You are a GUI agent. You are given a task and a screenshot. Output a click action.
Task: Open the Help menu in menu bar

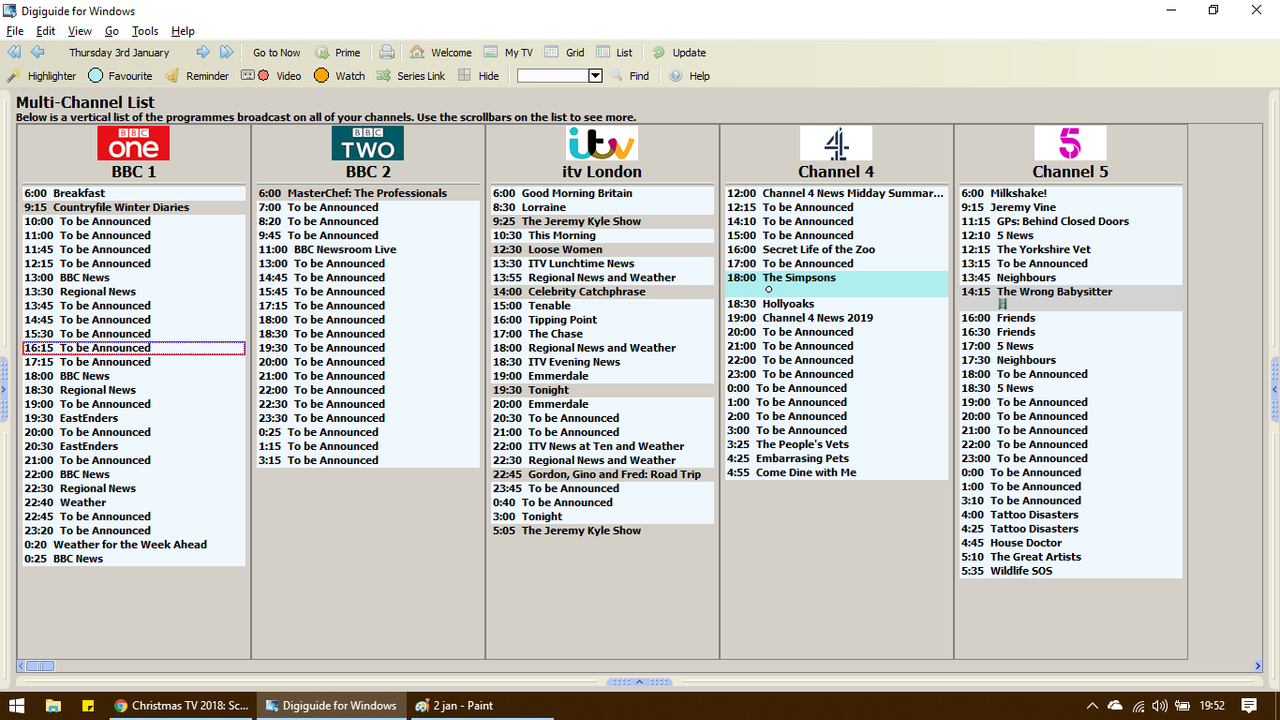pyautogui.click(x=183, y=31)
